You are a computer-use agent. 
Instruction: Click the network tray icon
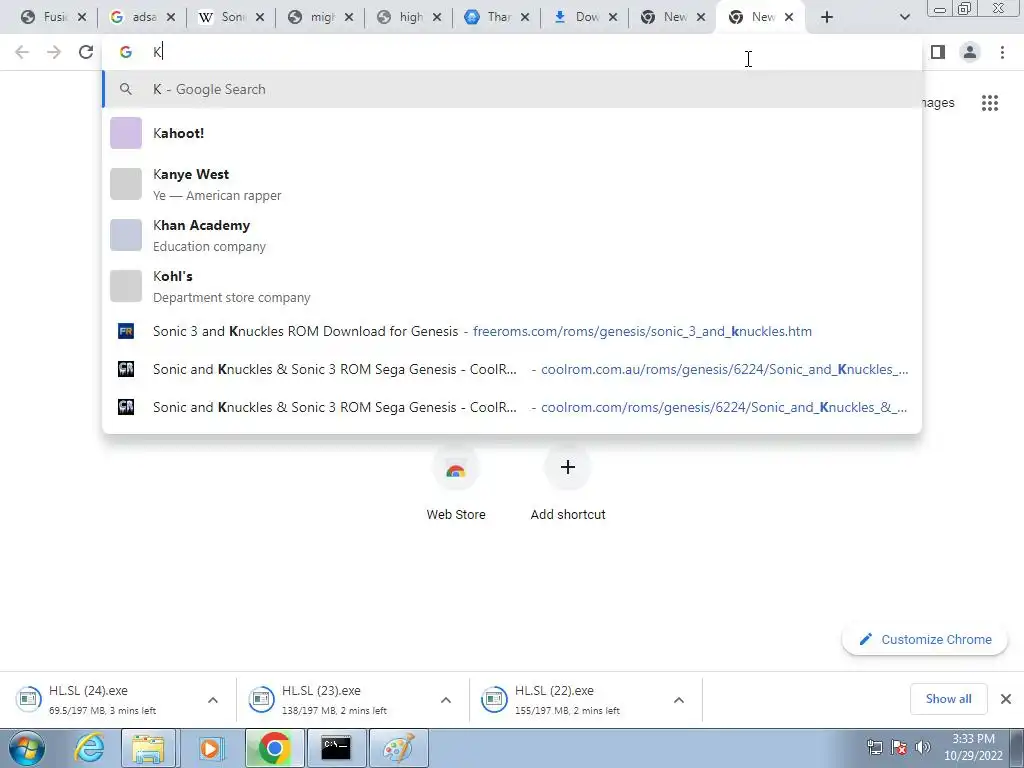(874, 747)
